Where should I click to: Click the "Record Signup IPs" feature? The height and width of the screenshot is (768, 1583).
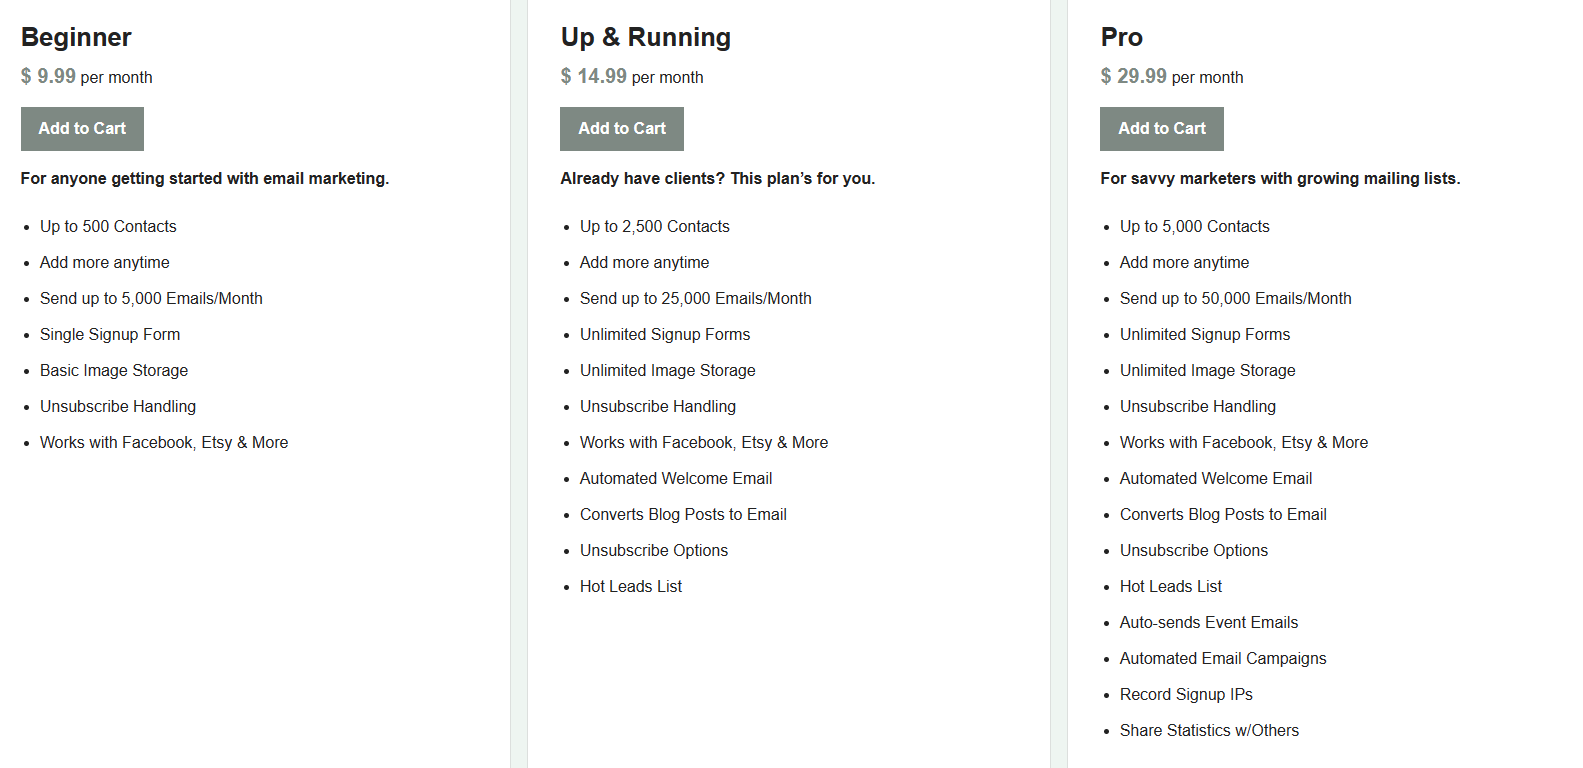point(1185,695)
